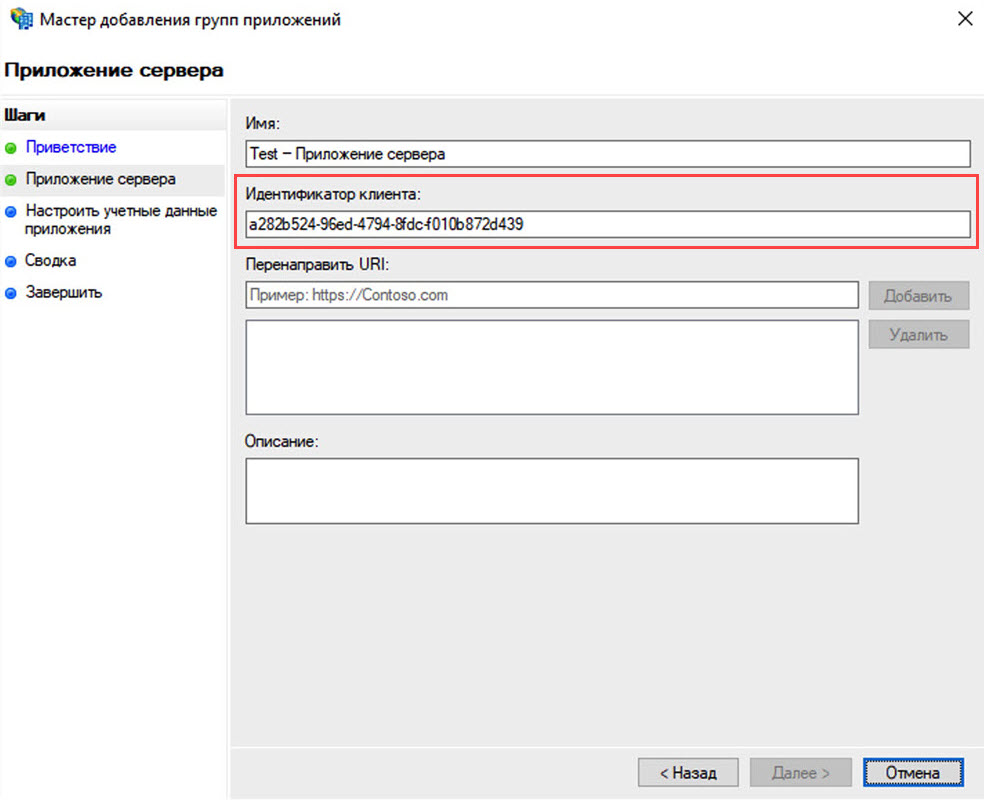
Task: Close the wizard with the X button
Action: (x=964, y=20)
